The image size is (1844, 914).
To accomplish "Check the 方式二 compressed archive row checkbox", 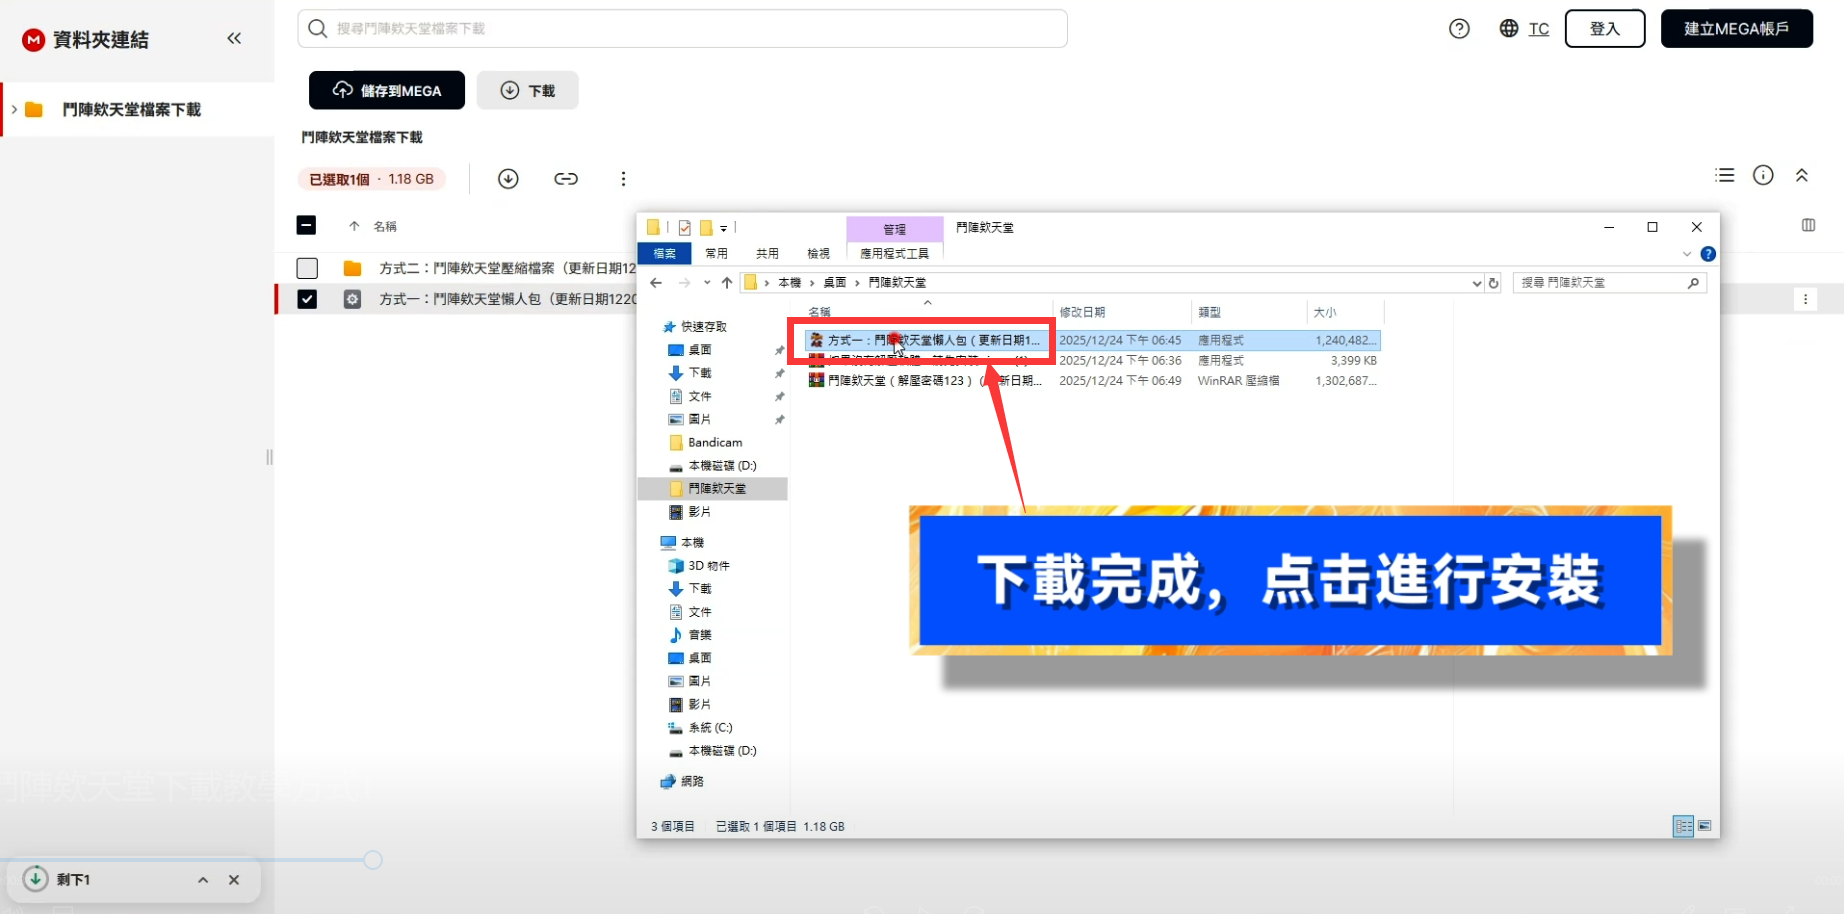I will [x=307, y=267].
